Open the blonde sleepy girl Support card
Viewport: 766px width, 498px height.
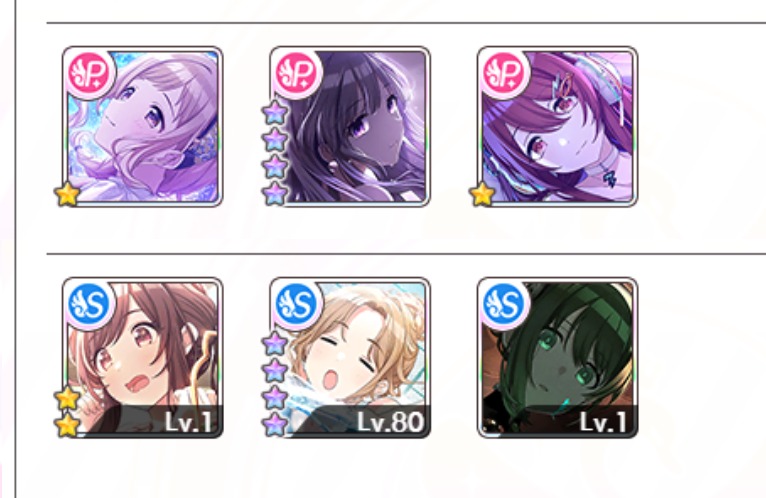pyautogui.click(x=350, y=358)
